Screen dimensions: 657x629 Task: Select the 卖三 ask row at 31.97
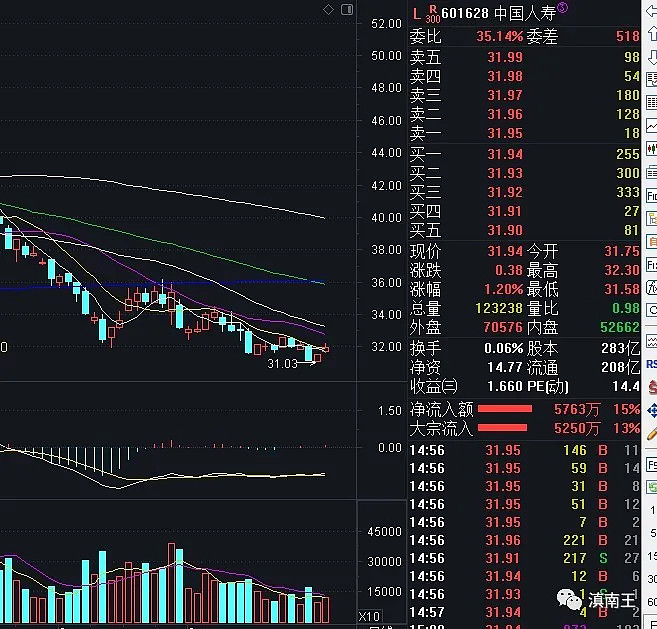[524, 95]
